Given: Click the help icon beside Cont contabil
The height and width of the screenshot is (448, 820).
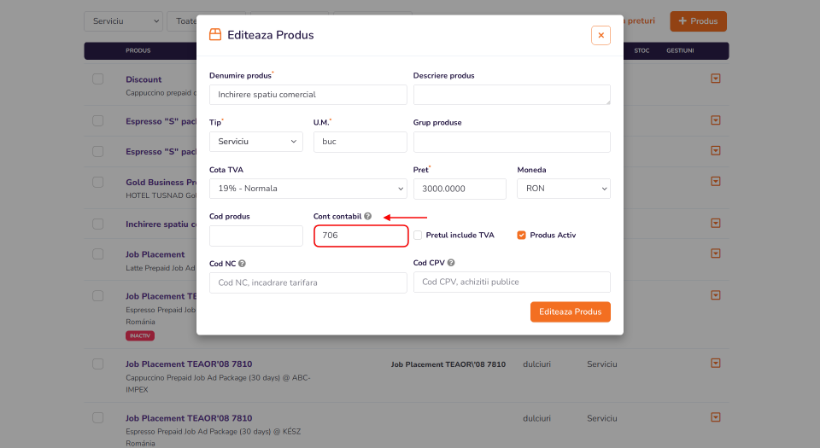Looking at the screenshot, I should pyautogui.click(x=368, y=216).
